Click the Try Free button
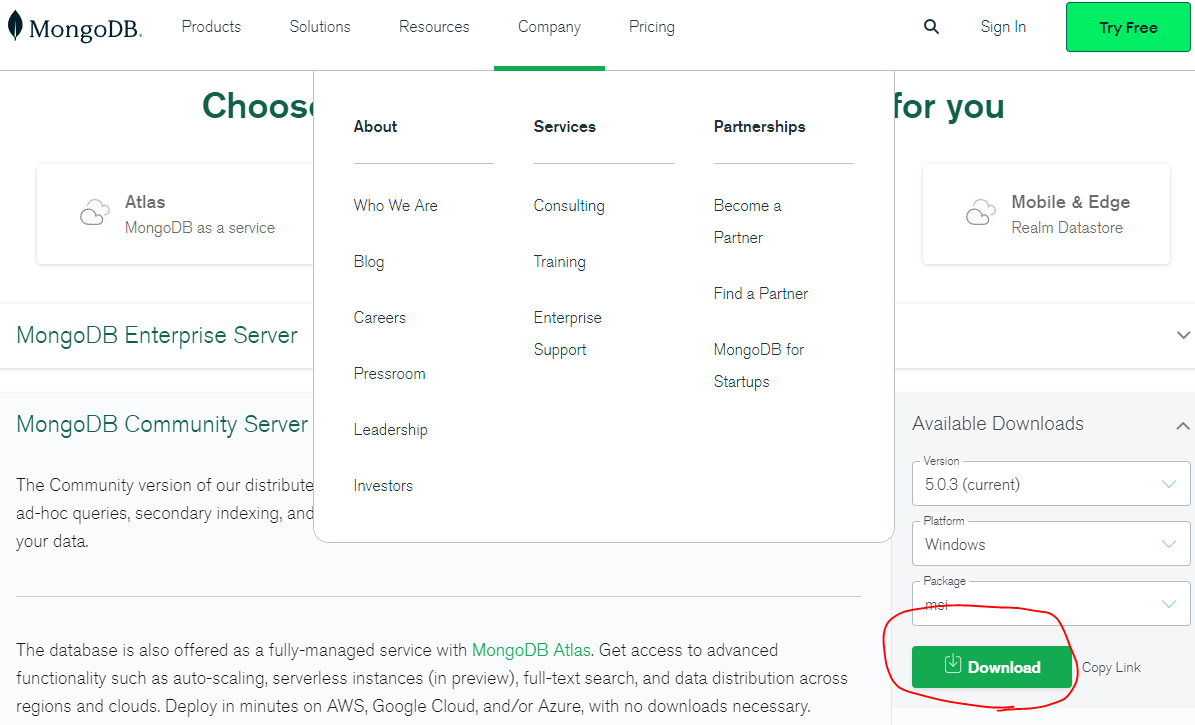Screen dimensions: 1195x725 (1128, 27)
